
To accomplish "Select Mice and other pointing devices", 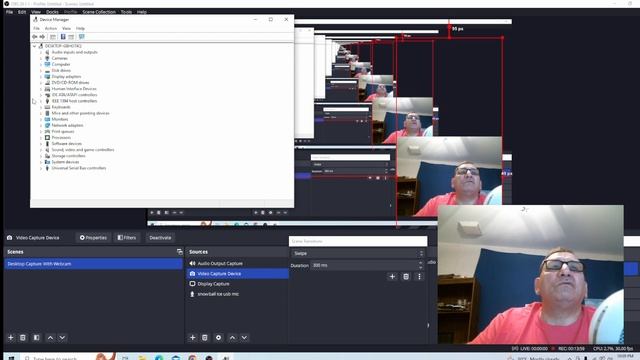I will tap(80, 113).
